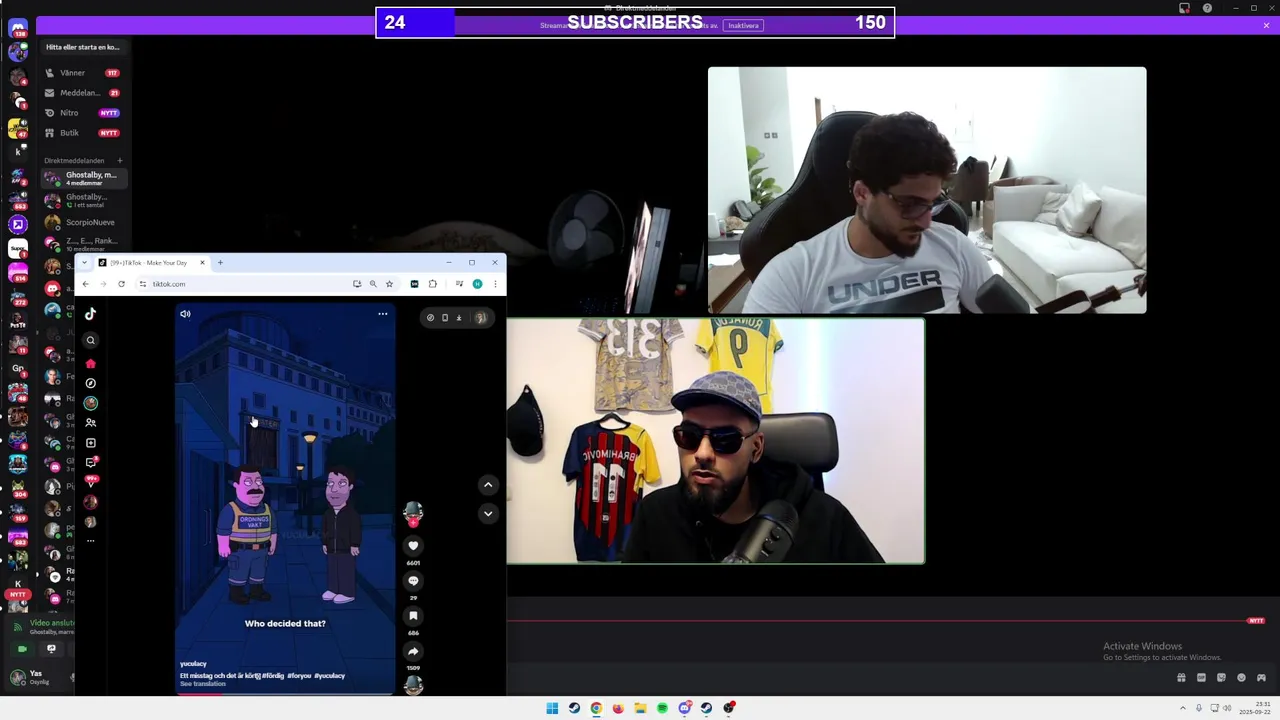Bookmark page with Chrome star icon
This screenshot has width=1280, height=720.
(389, 284)
